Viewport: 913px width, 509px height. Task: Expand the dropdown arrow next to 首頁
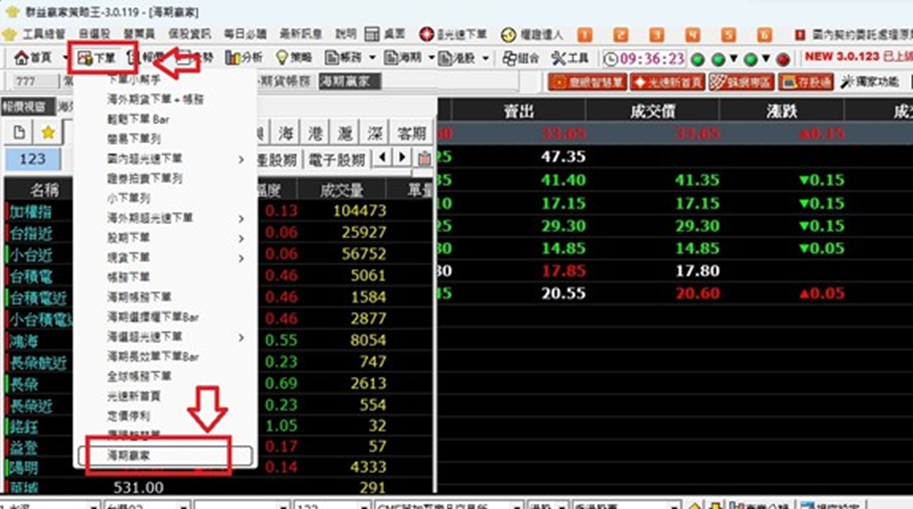click(65, 58)
